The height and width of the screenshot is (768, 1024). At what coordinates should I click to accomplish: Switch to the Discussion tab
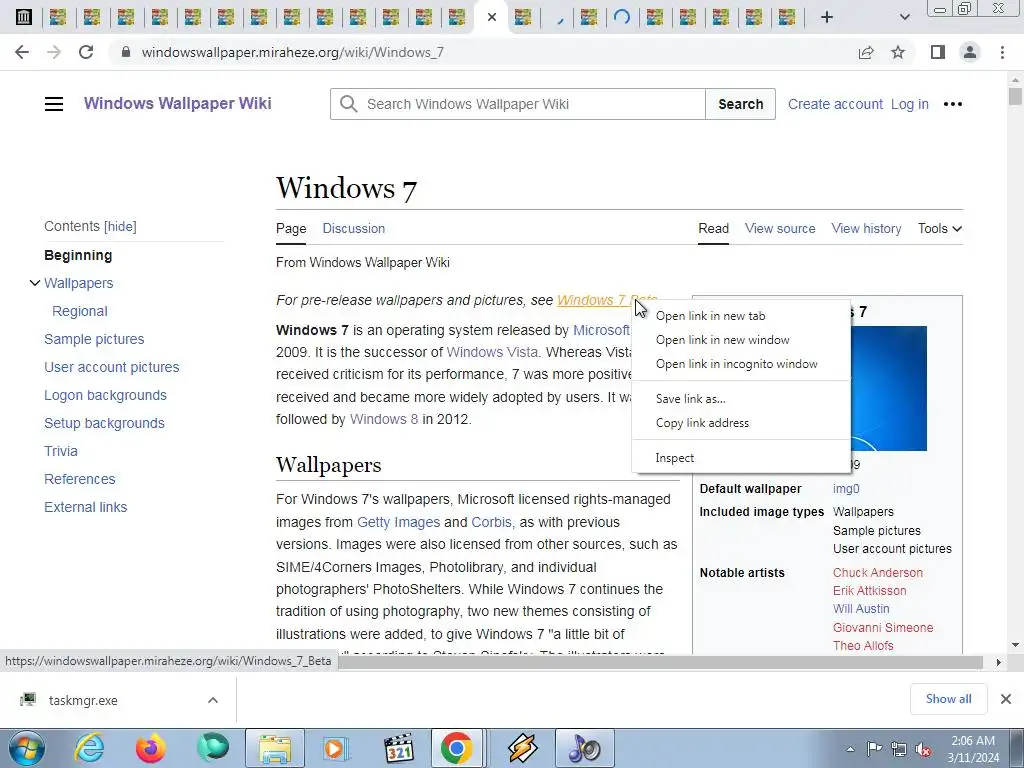[353, 229]
